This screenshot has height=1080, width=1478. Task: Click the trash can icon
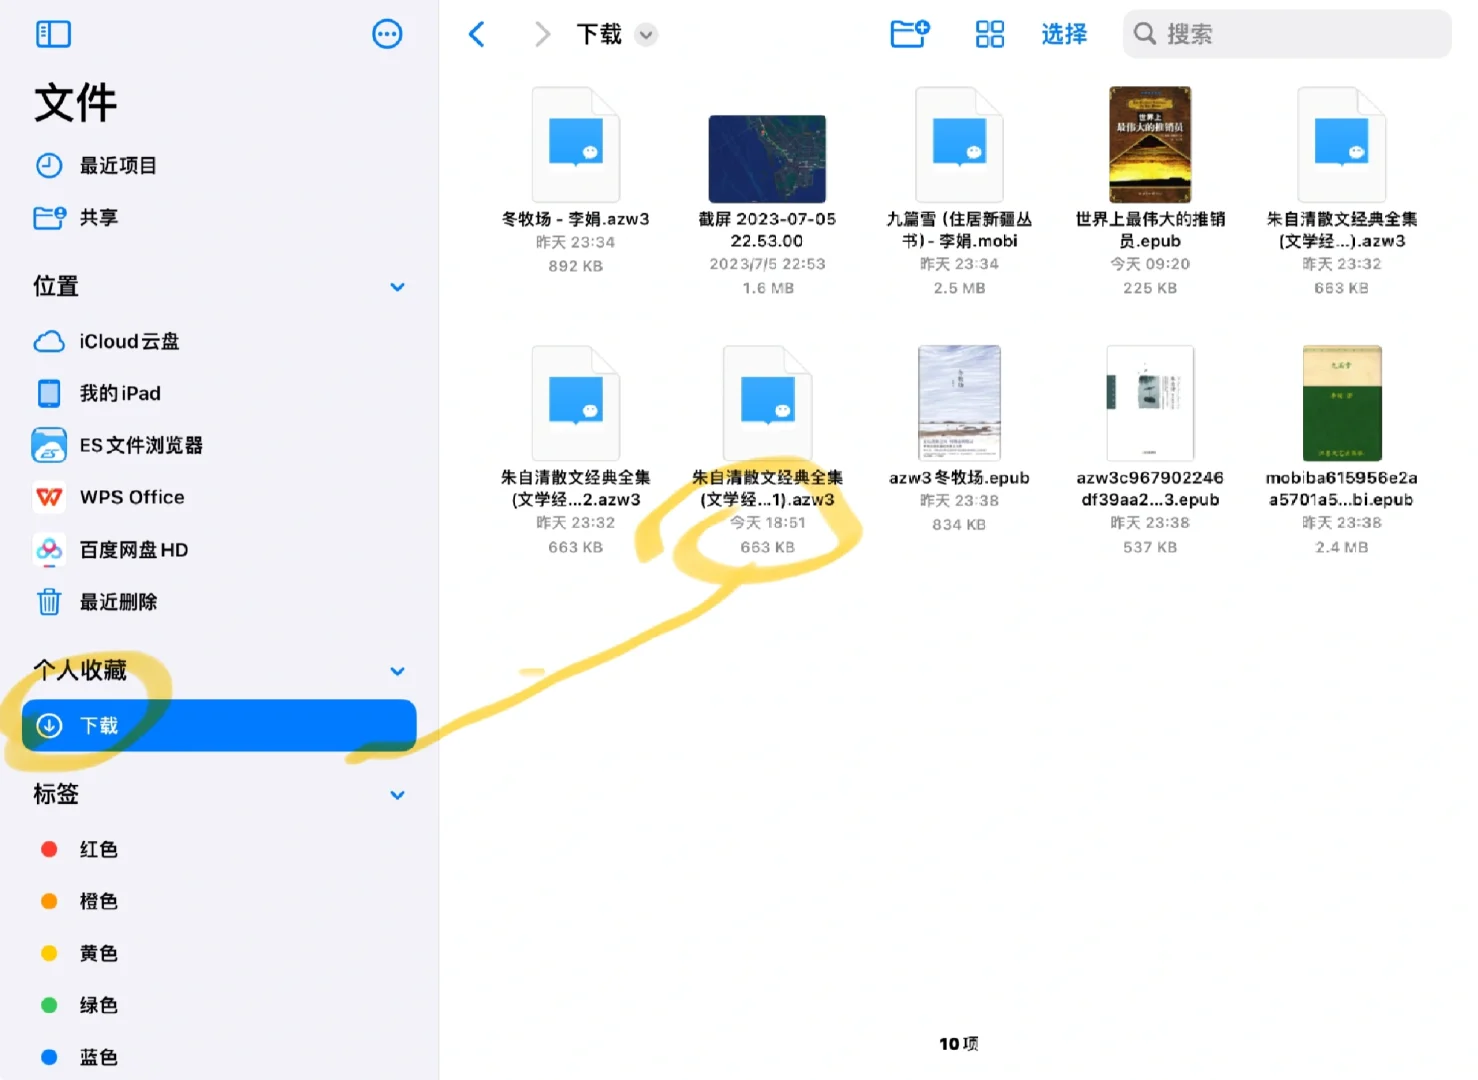point(49,602)
